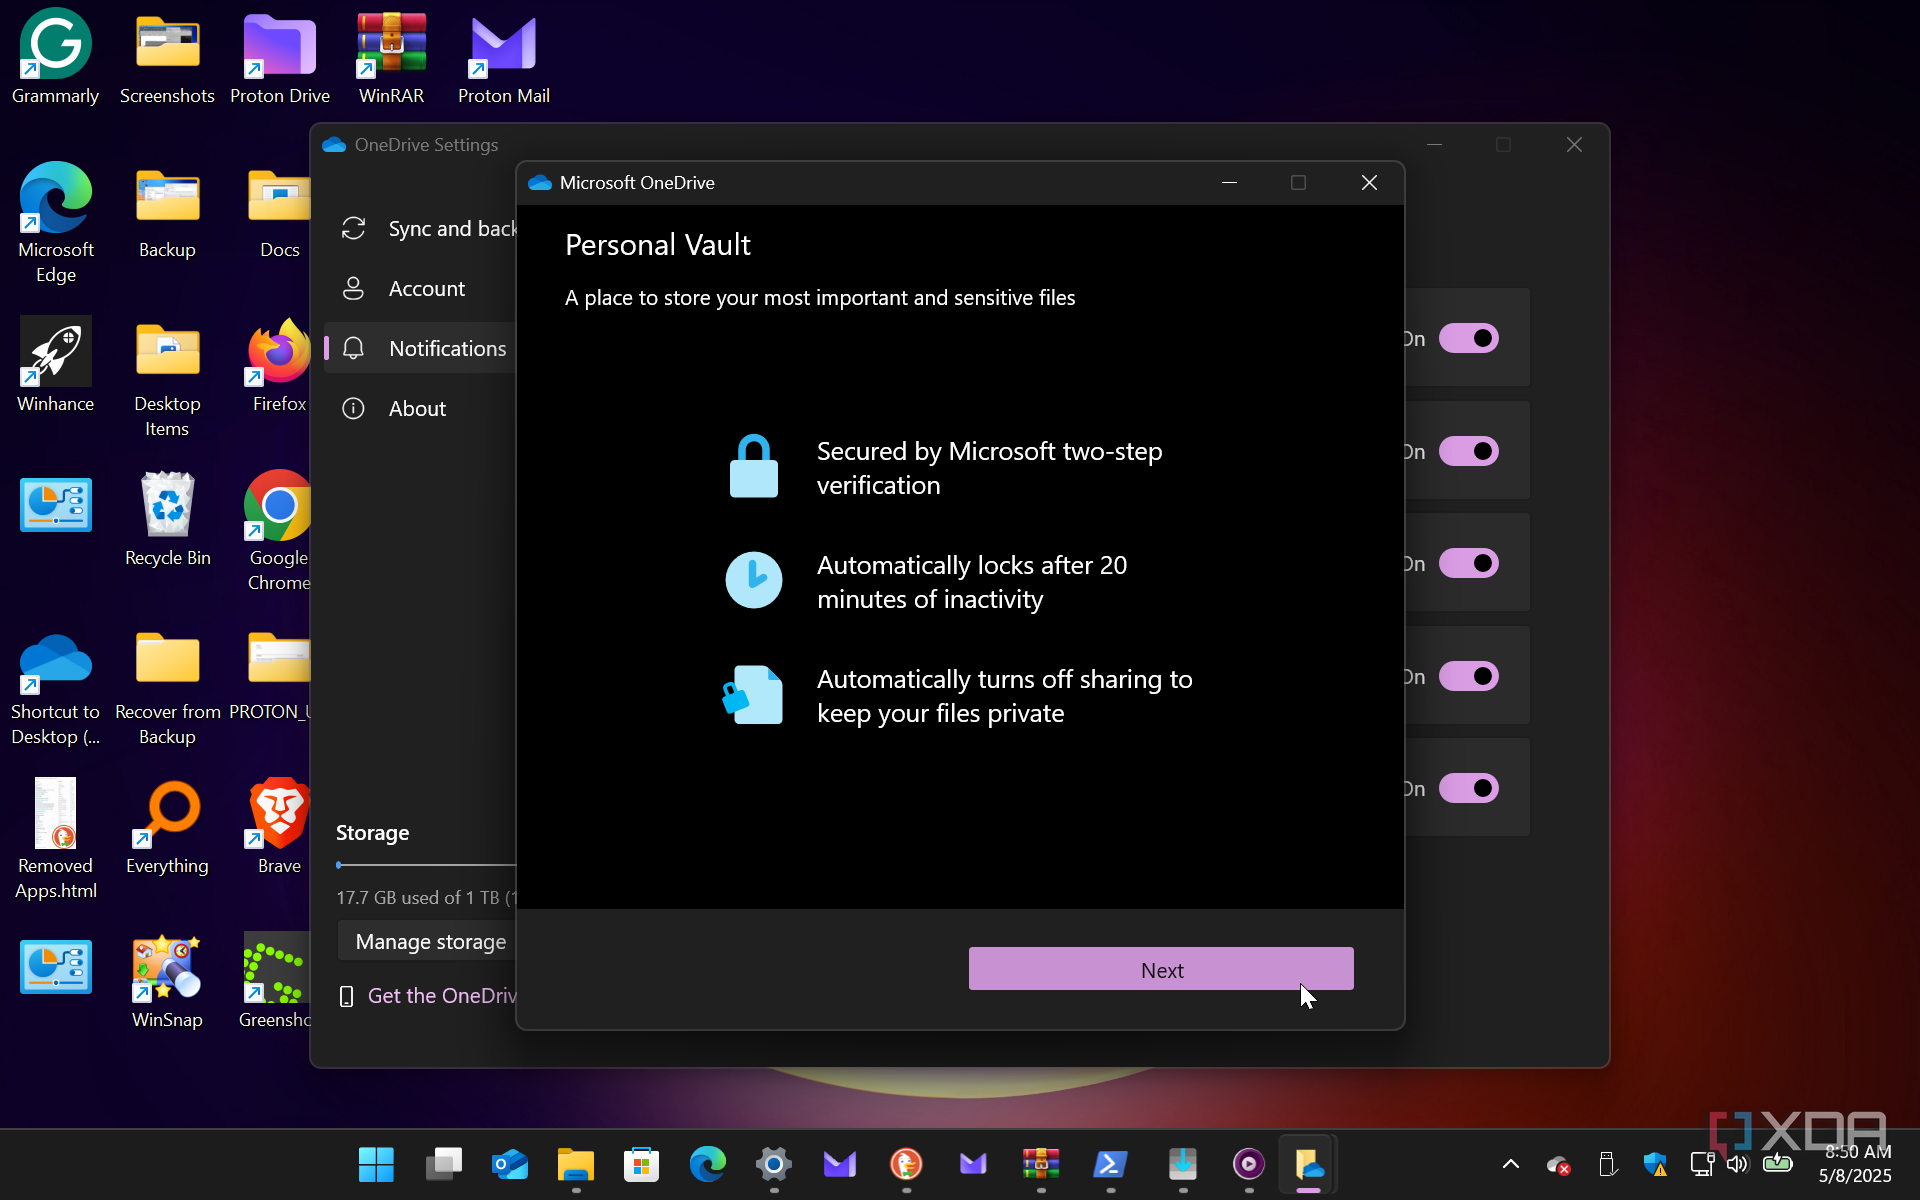The image size is (1920, 1200).
Task: Toggle the first notification switch on the right
Action: click(x=1469, y=338)
